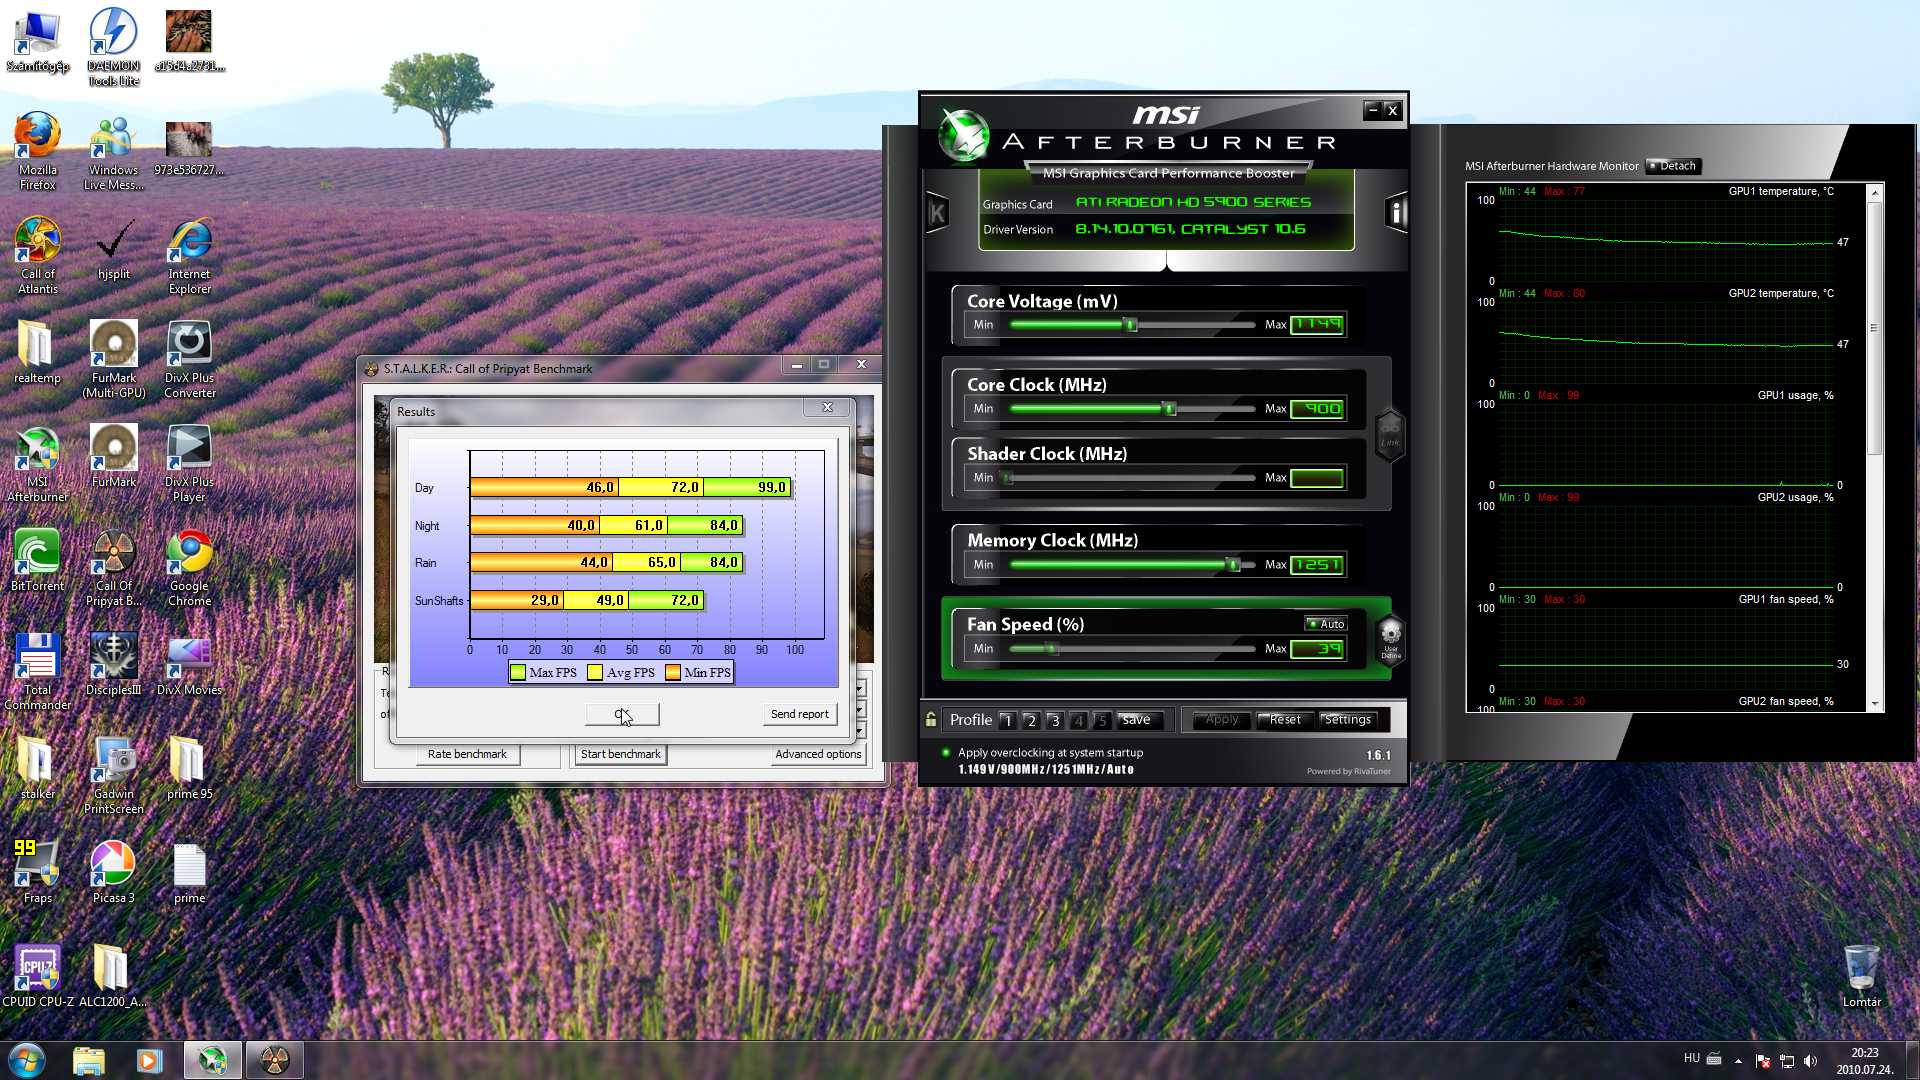1920x1080 pixels.
Task: Launch Fraps desktop shortcut
Action: (37, 870)
